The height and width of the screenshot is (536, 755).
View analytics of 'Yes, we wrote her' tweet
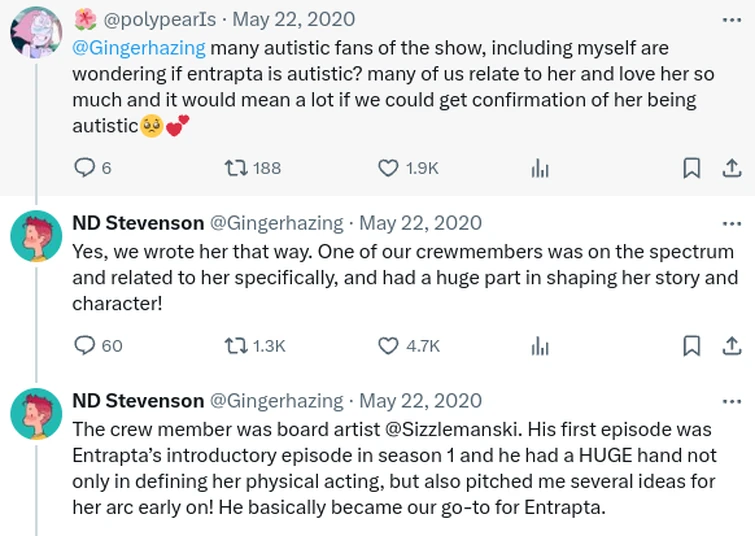540,346
